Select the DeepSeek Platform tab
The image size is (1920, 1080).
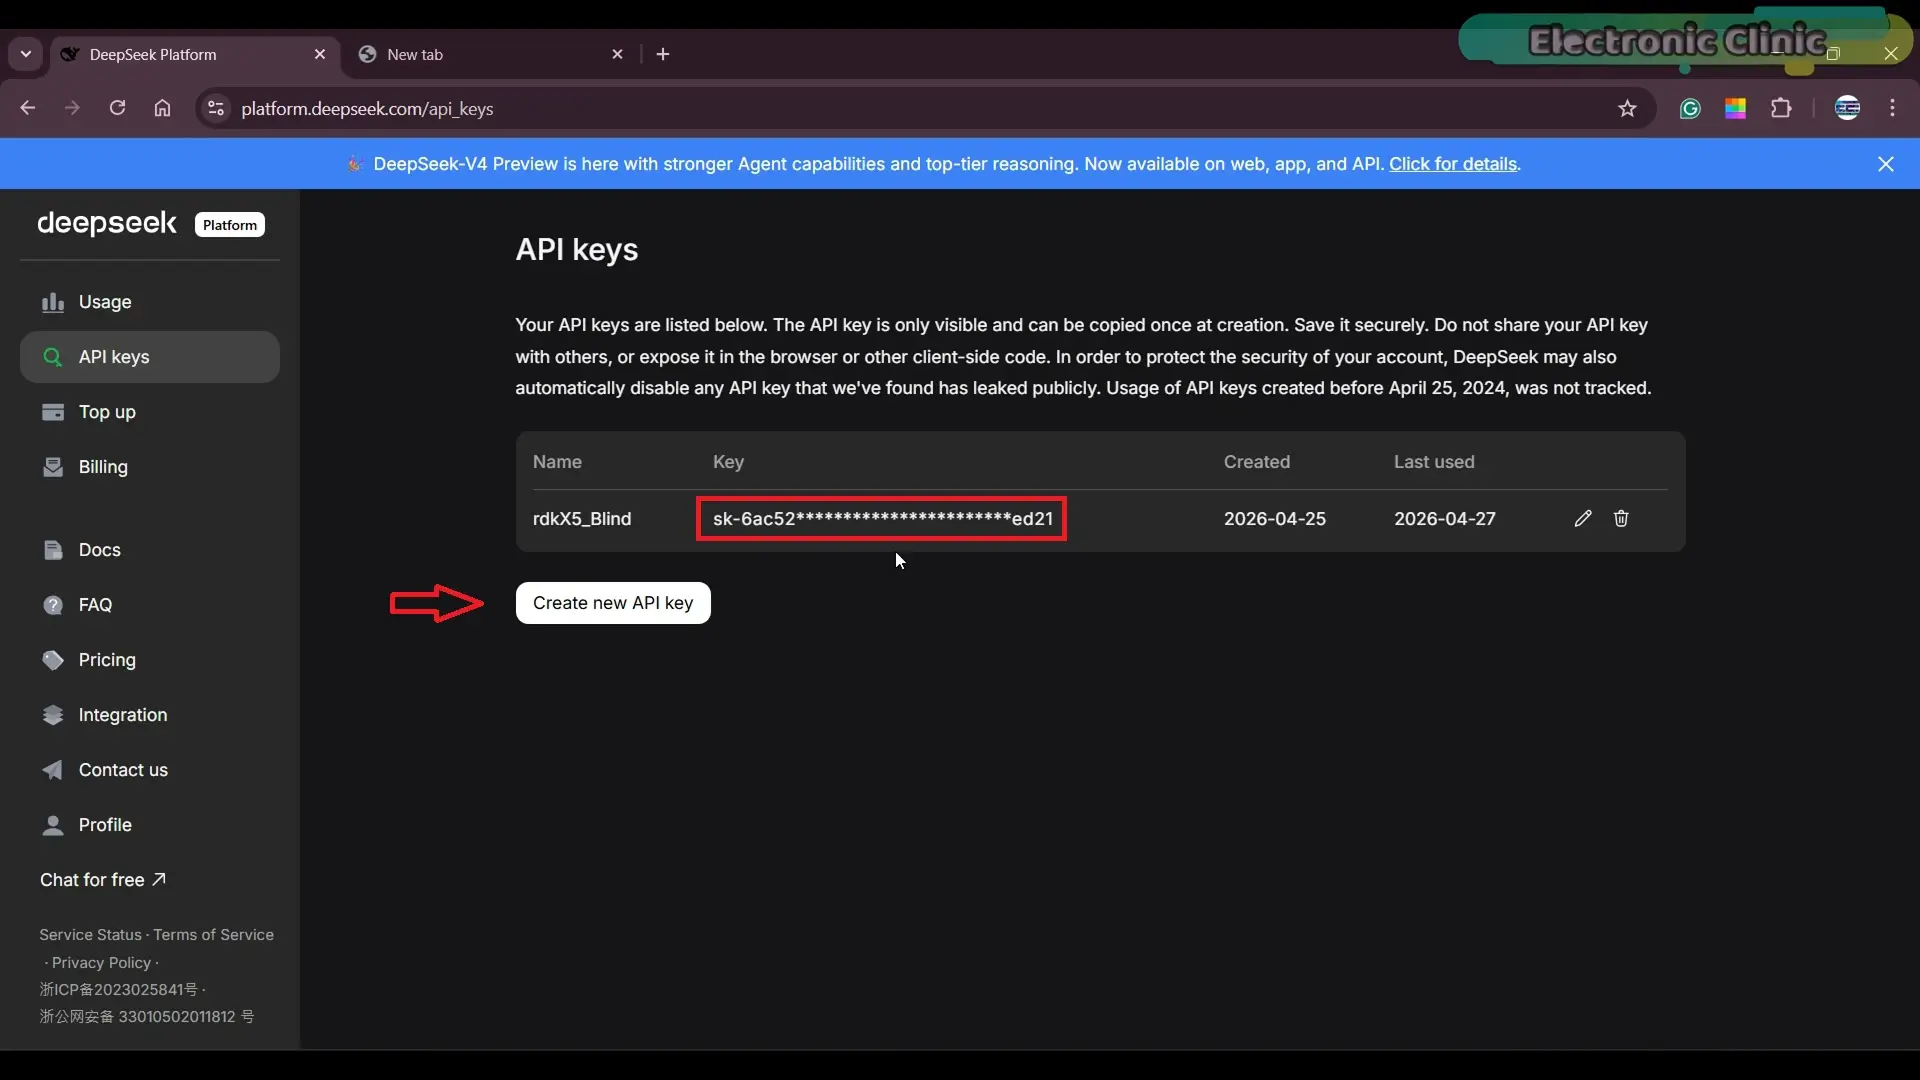tap(195, 55)
